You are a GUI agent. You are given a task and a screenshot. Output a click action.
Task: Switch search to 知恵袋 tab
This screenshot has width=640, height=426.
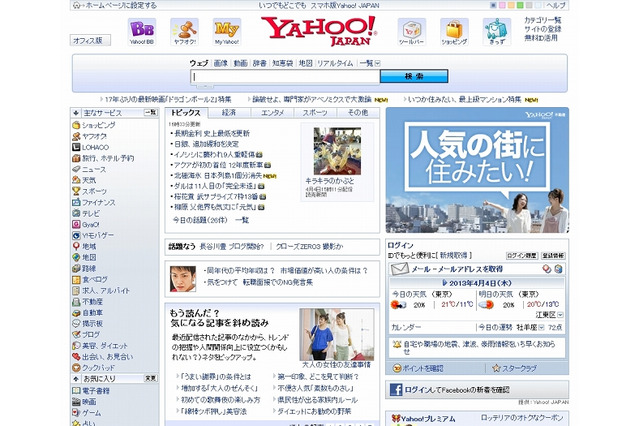[x=283, y=63]
